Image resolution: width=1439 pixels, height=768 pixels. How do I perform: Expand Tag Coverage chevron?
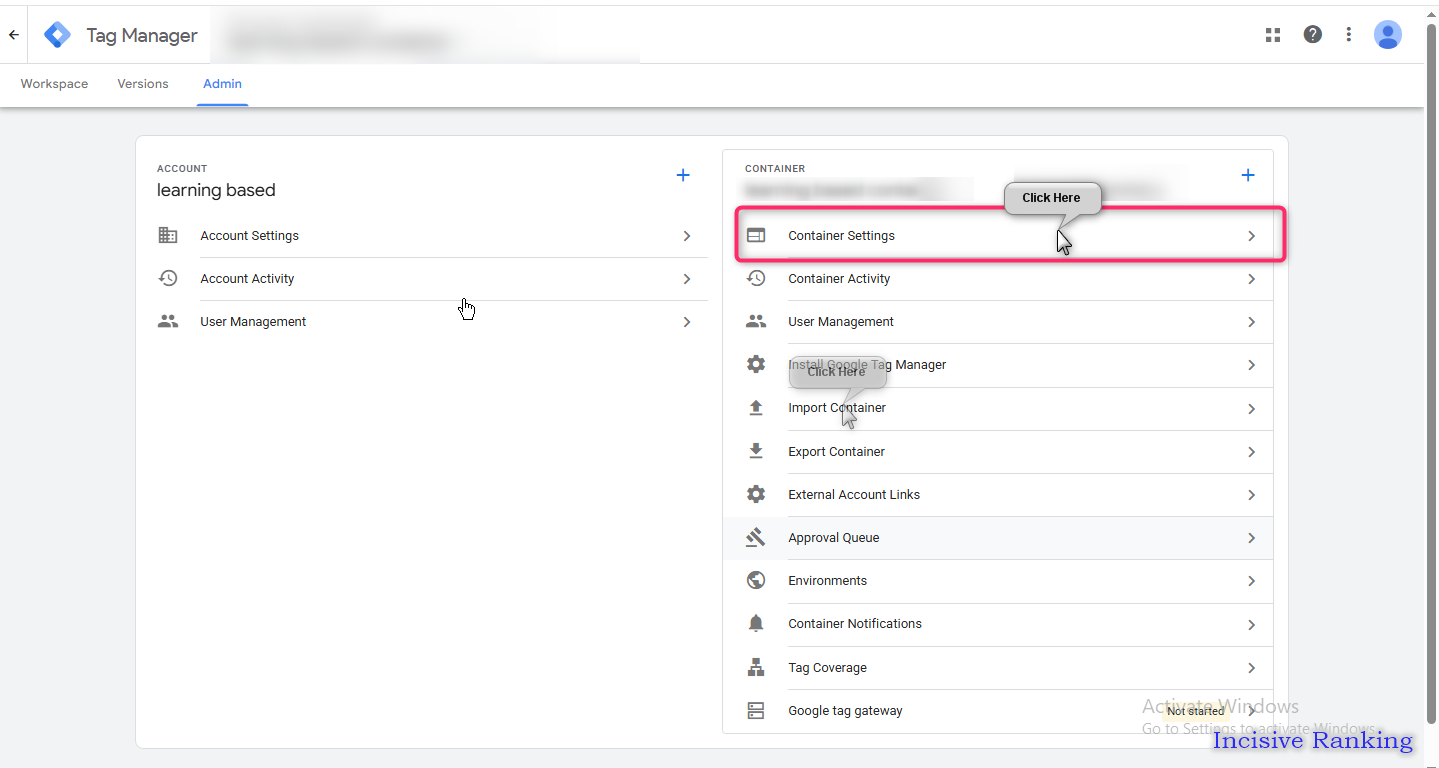[x=1251, y=668]
